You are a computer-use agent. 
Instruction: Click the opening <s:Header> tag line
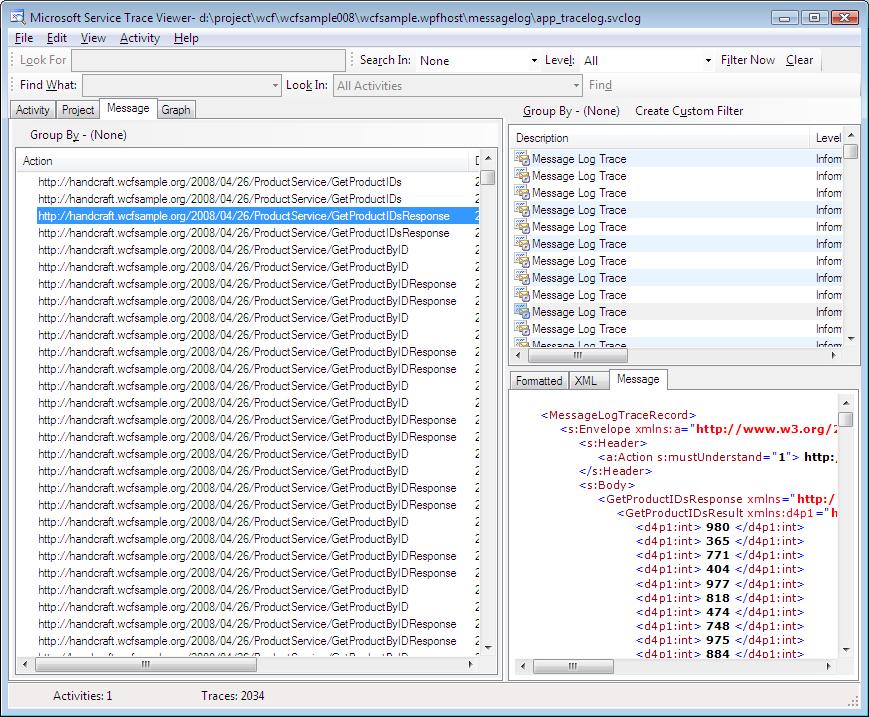click(x=613, y=443)
